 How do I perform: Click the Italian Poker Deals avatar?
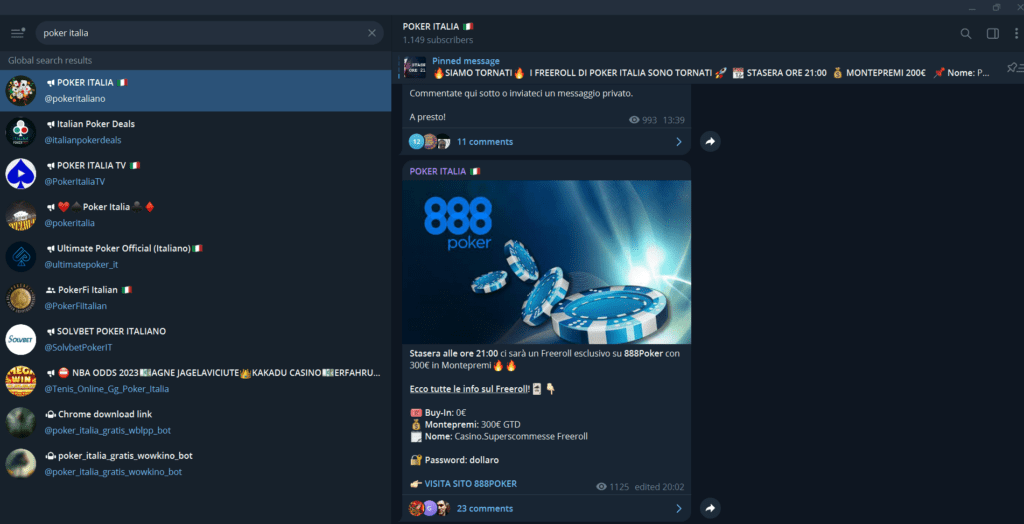(x=21, y=132)
